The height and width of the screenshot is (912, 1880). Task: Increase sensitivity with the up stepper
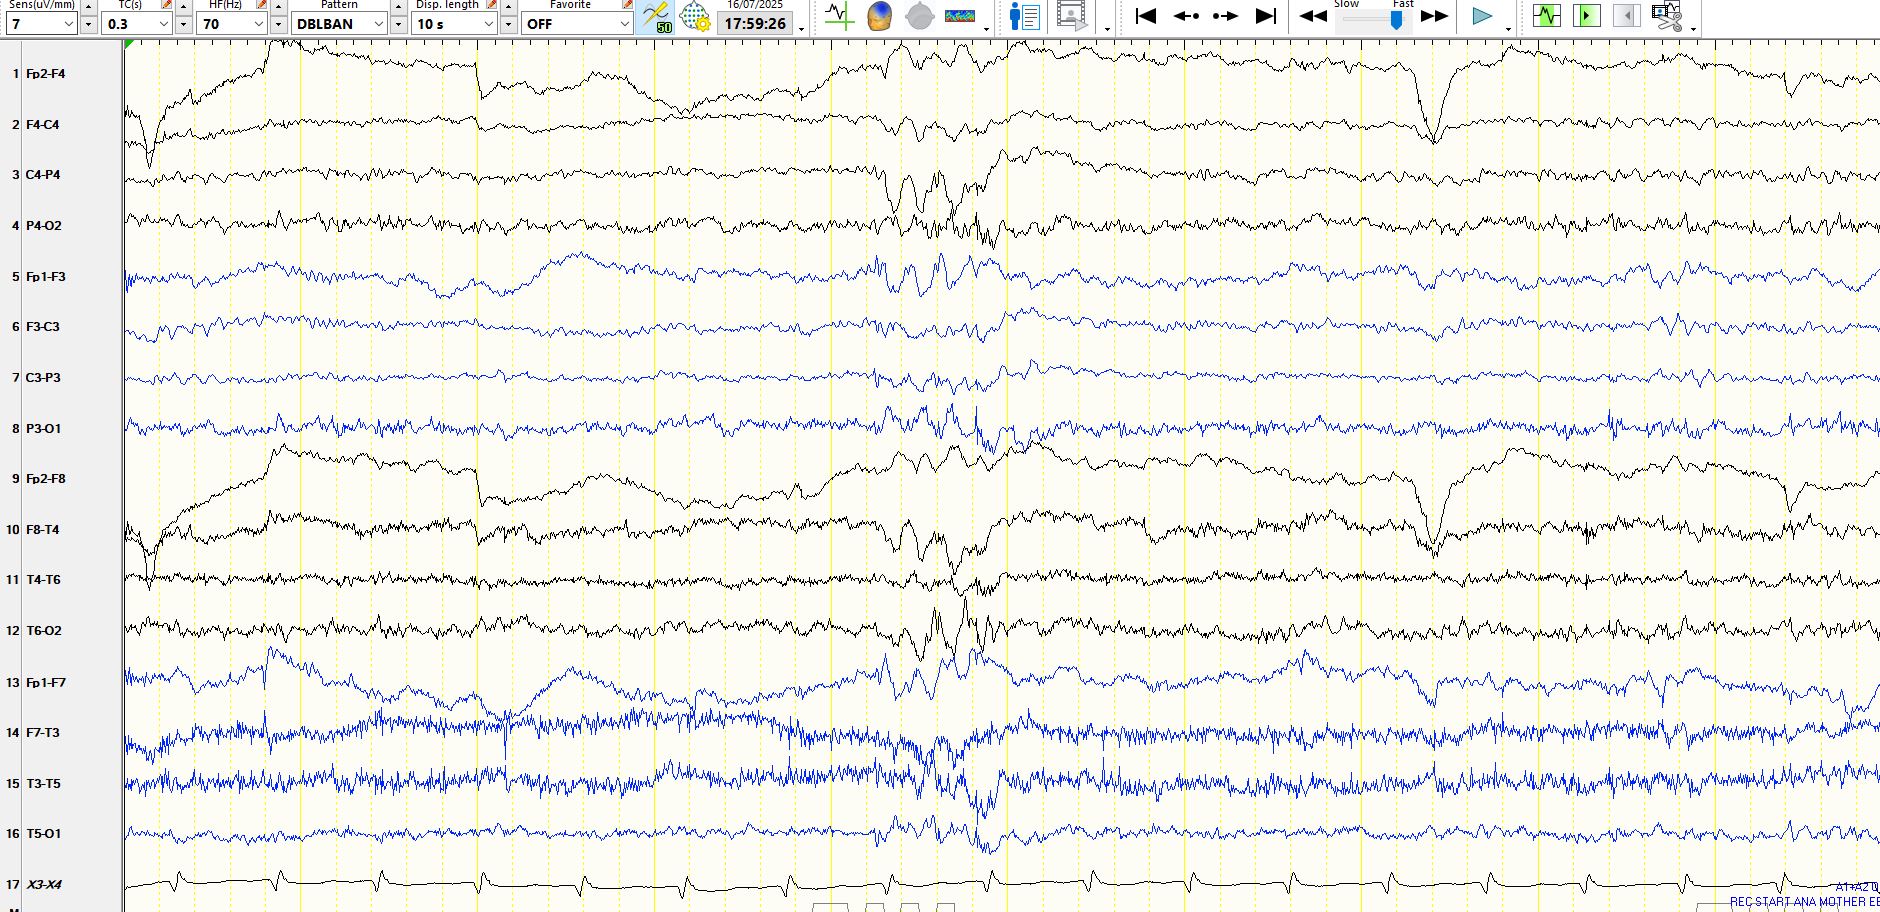click(x=88, y=6)
